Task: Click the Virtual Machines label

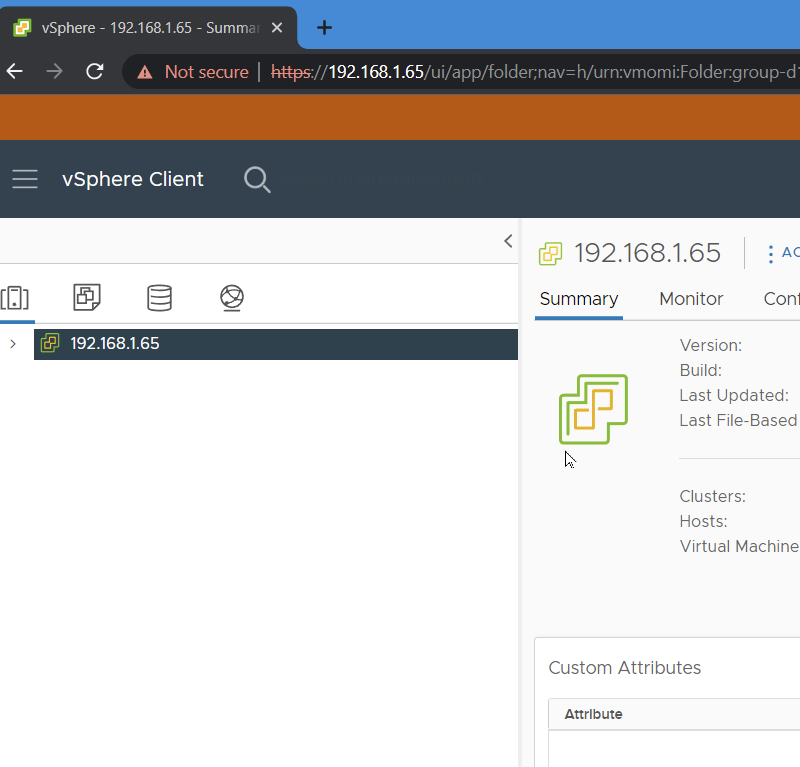Action: (740, 547)
